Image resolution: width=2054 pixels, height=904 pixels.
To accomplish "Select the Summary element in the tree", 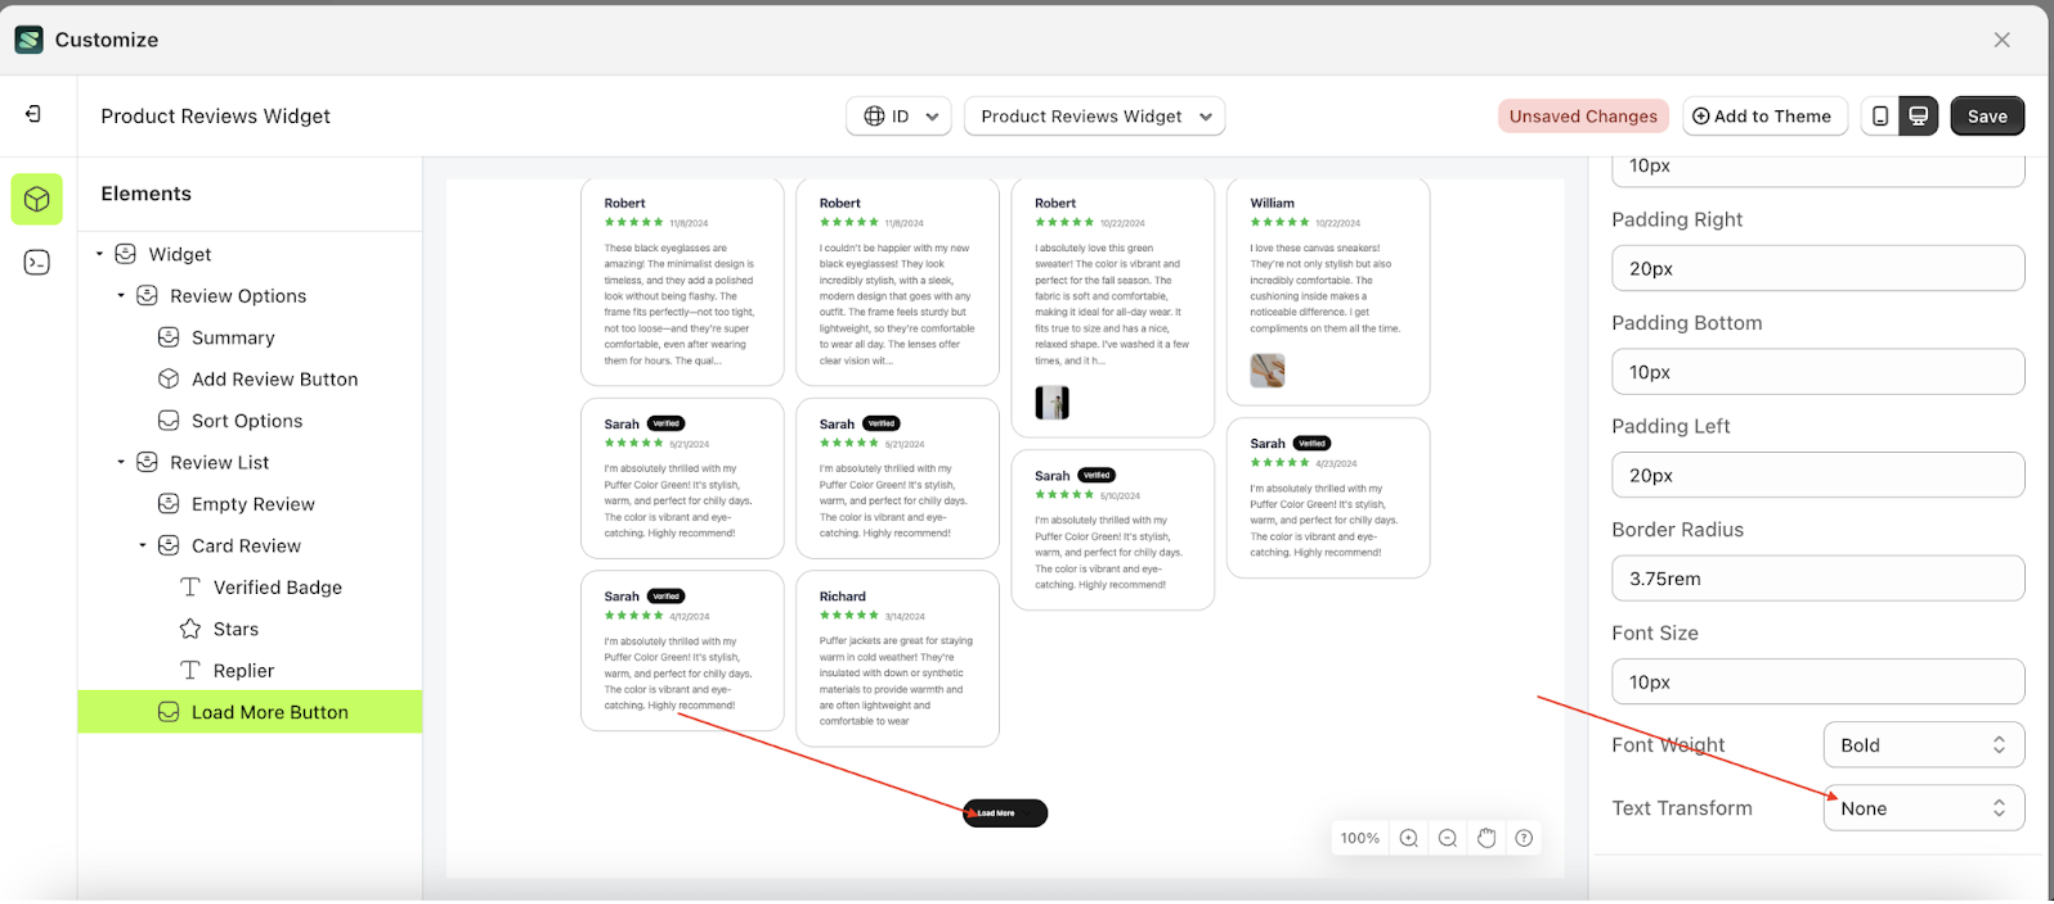I will click(x=233, y=337).
